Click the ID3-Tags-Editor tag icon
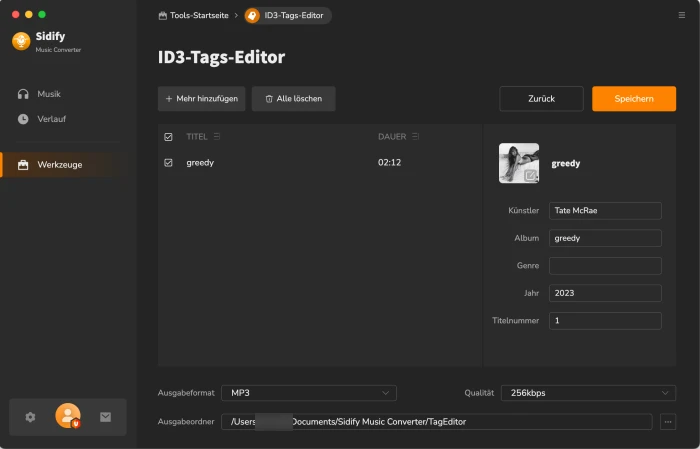Viewport: 700px width, 449px height. click(252, 16)
